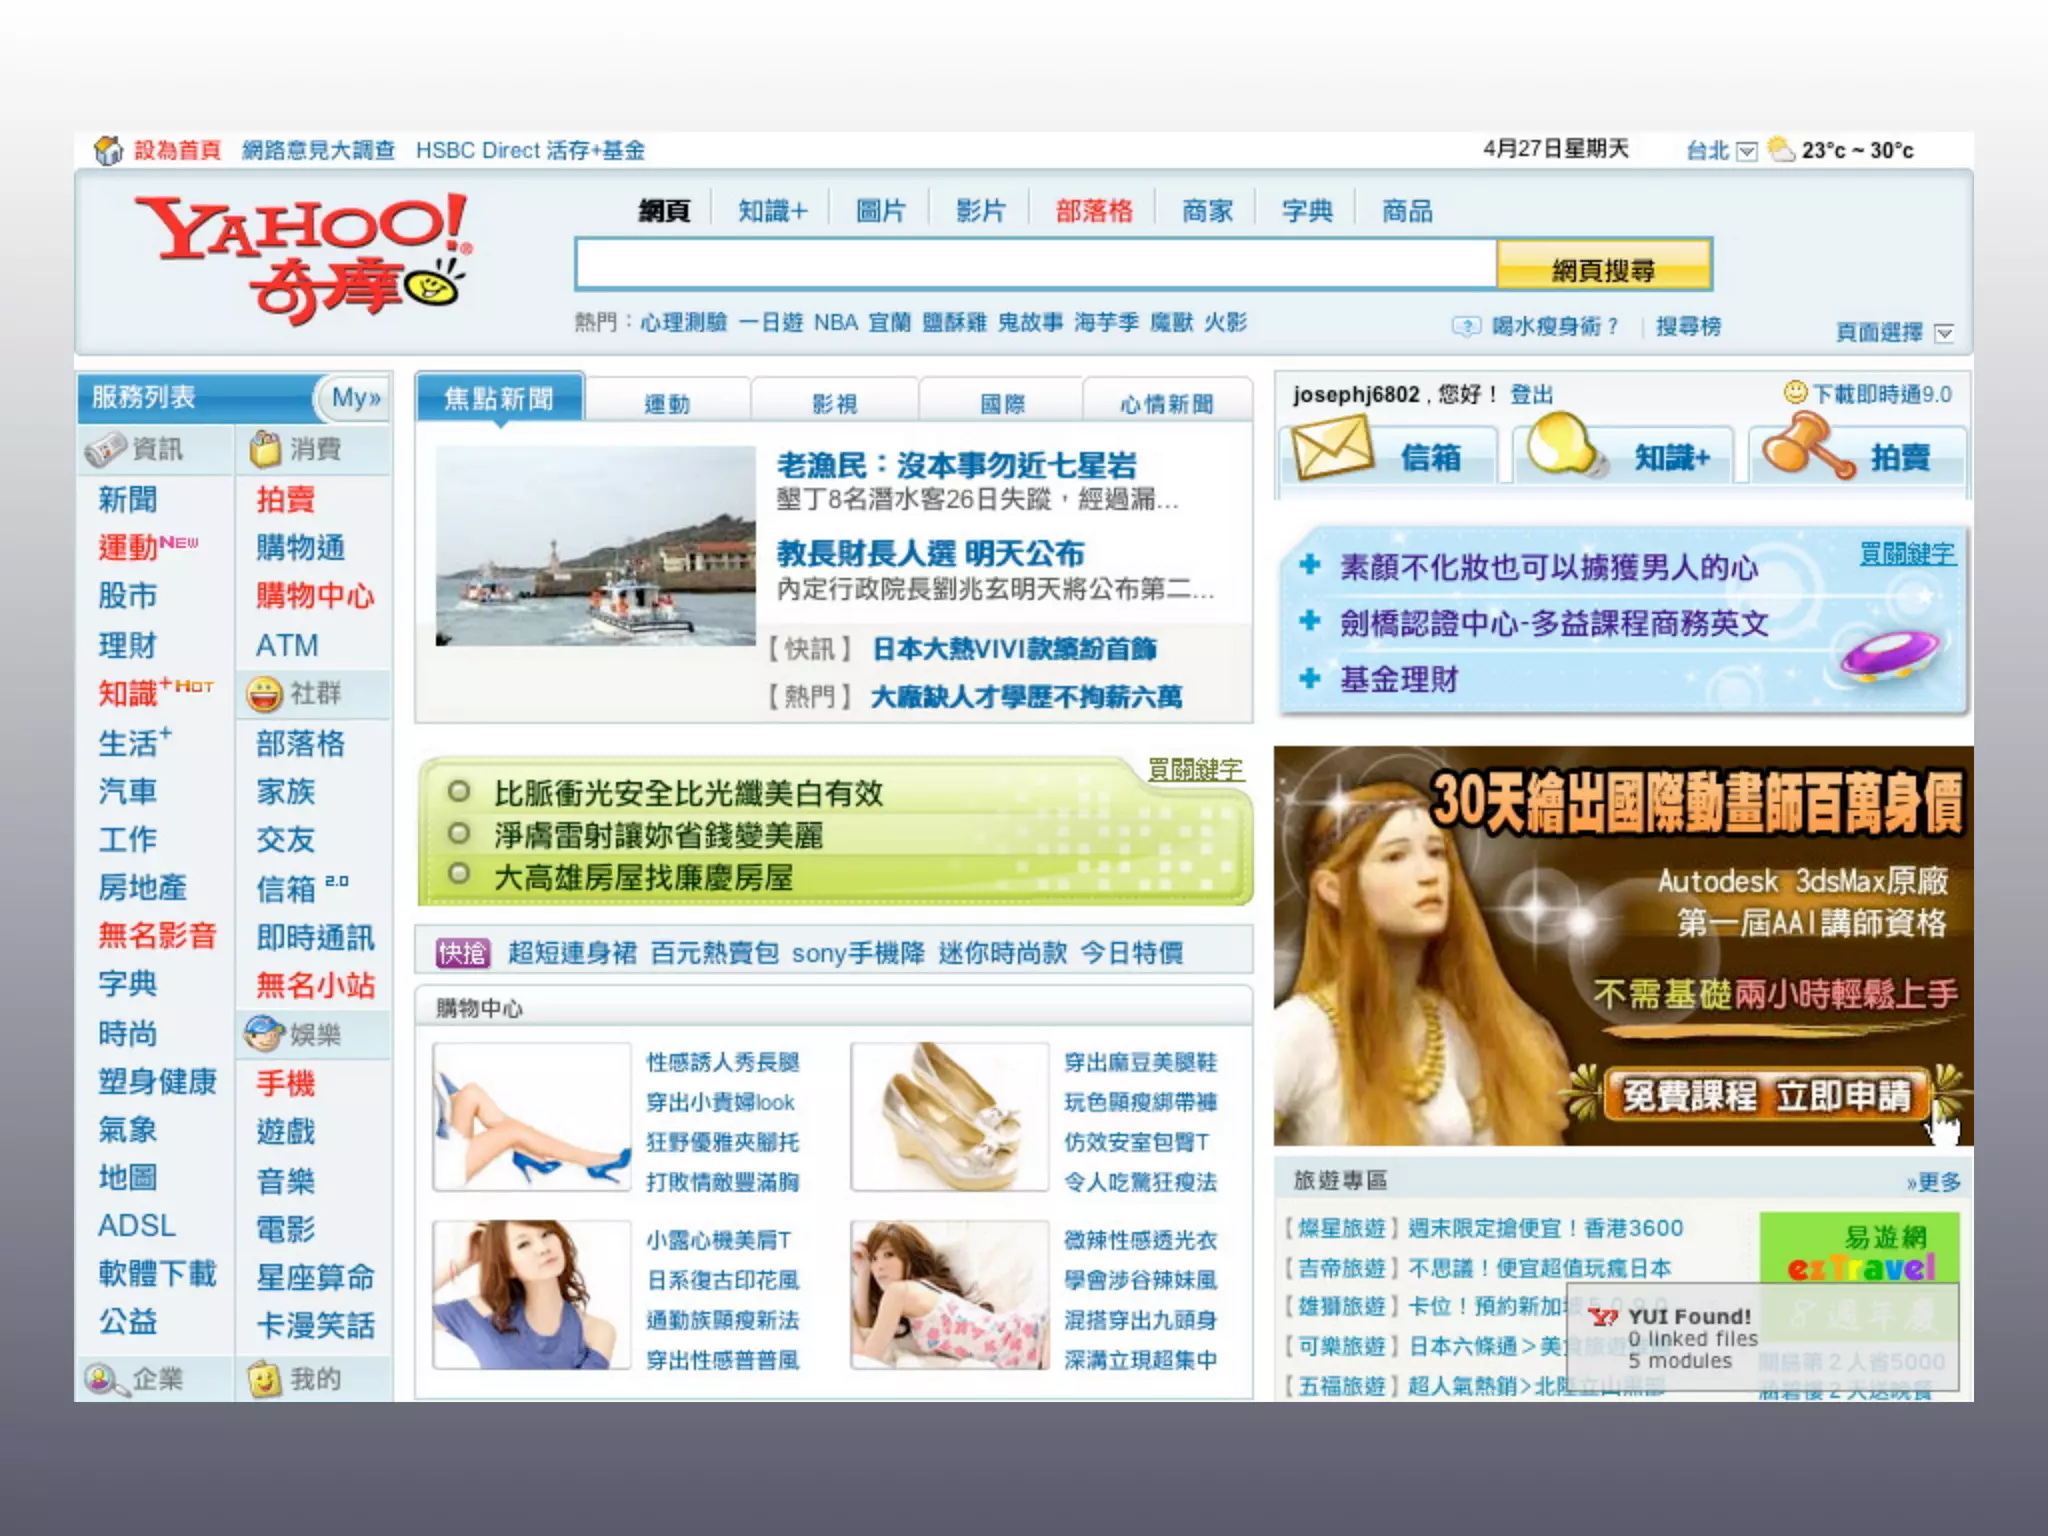This screenshot has width=2048, height=1536.
Task: Select bullet next to 大高雄房屋 ad
Action: click(x=458, y=874)
